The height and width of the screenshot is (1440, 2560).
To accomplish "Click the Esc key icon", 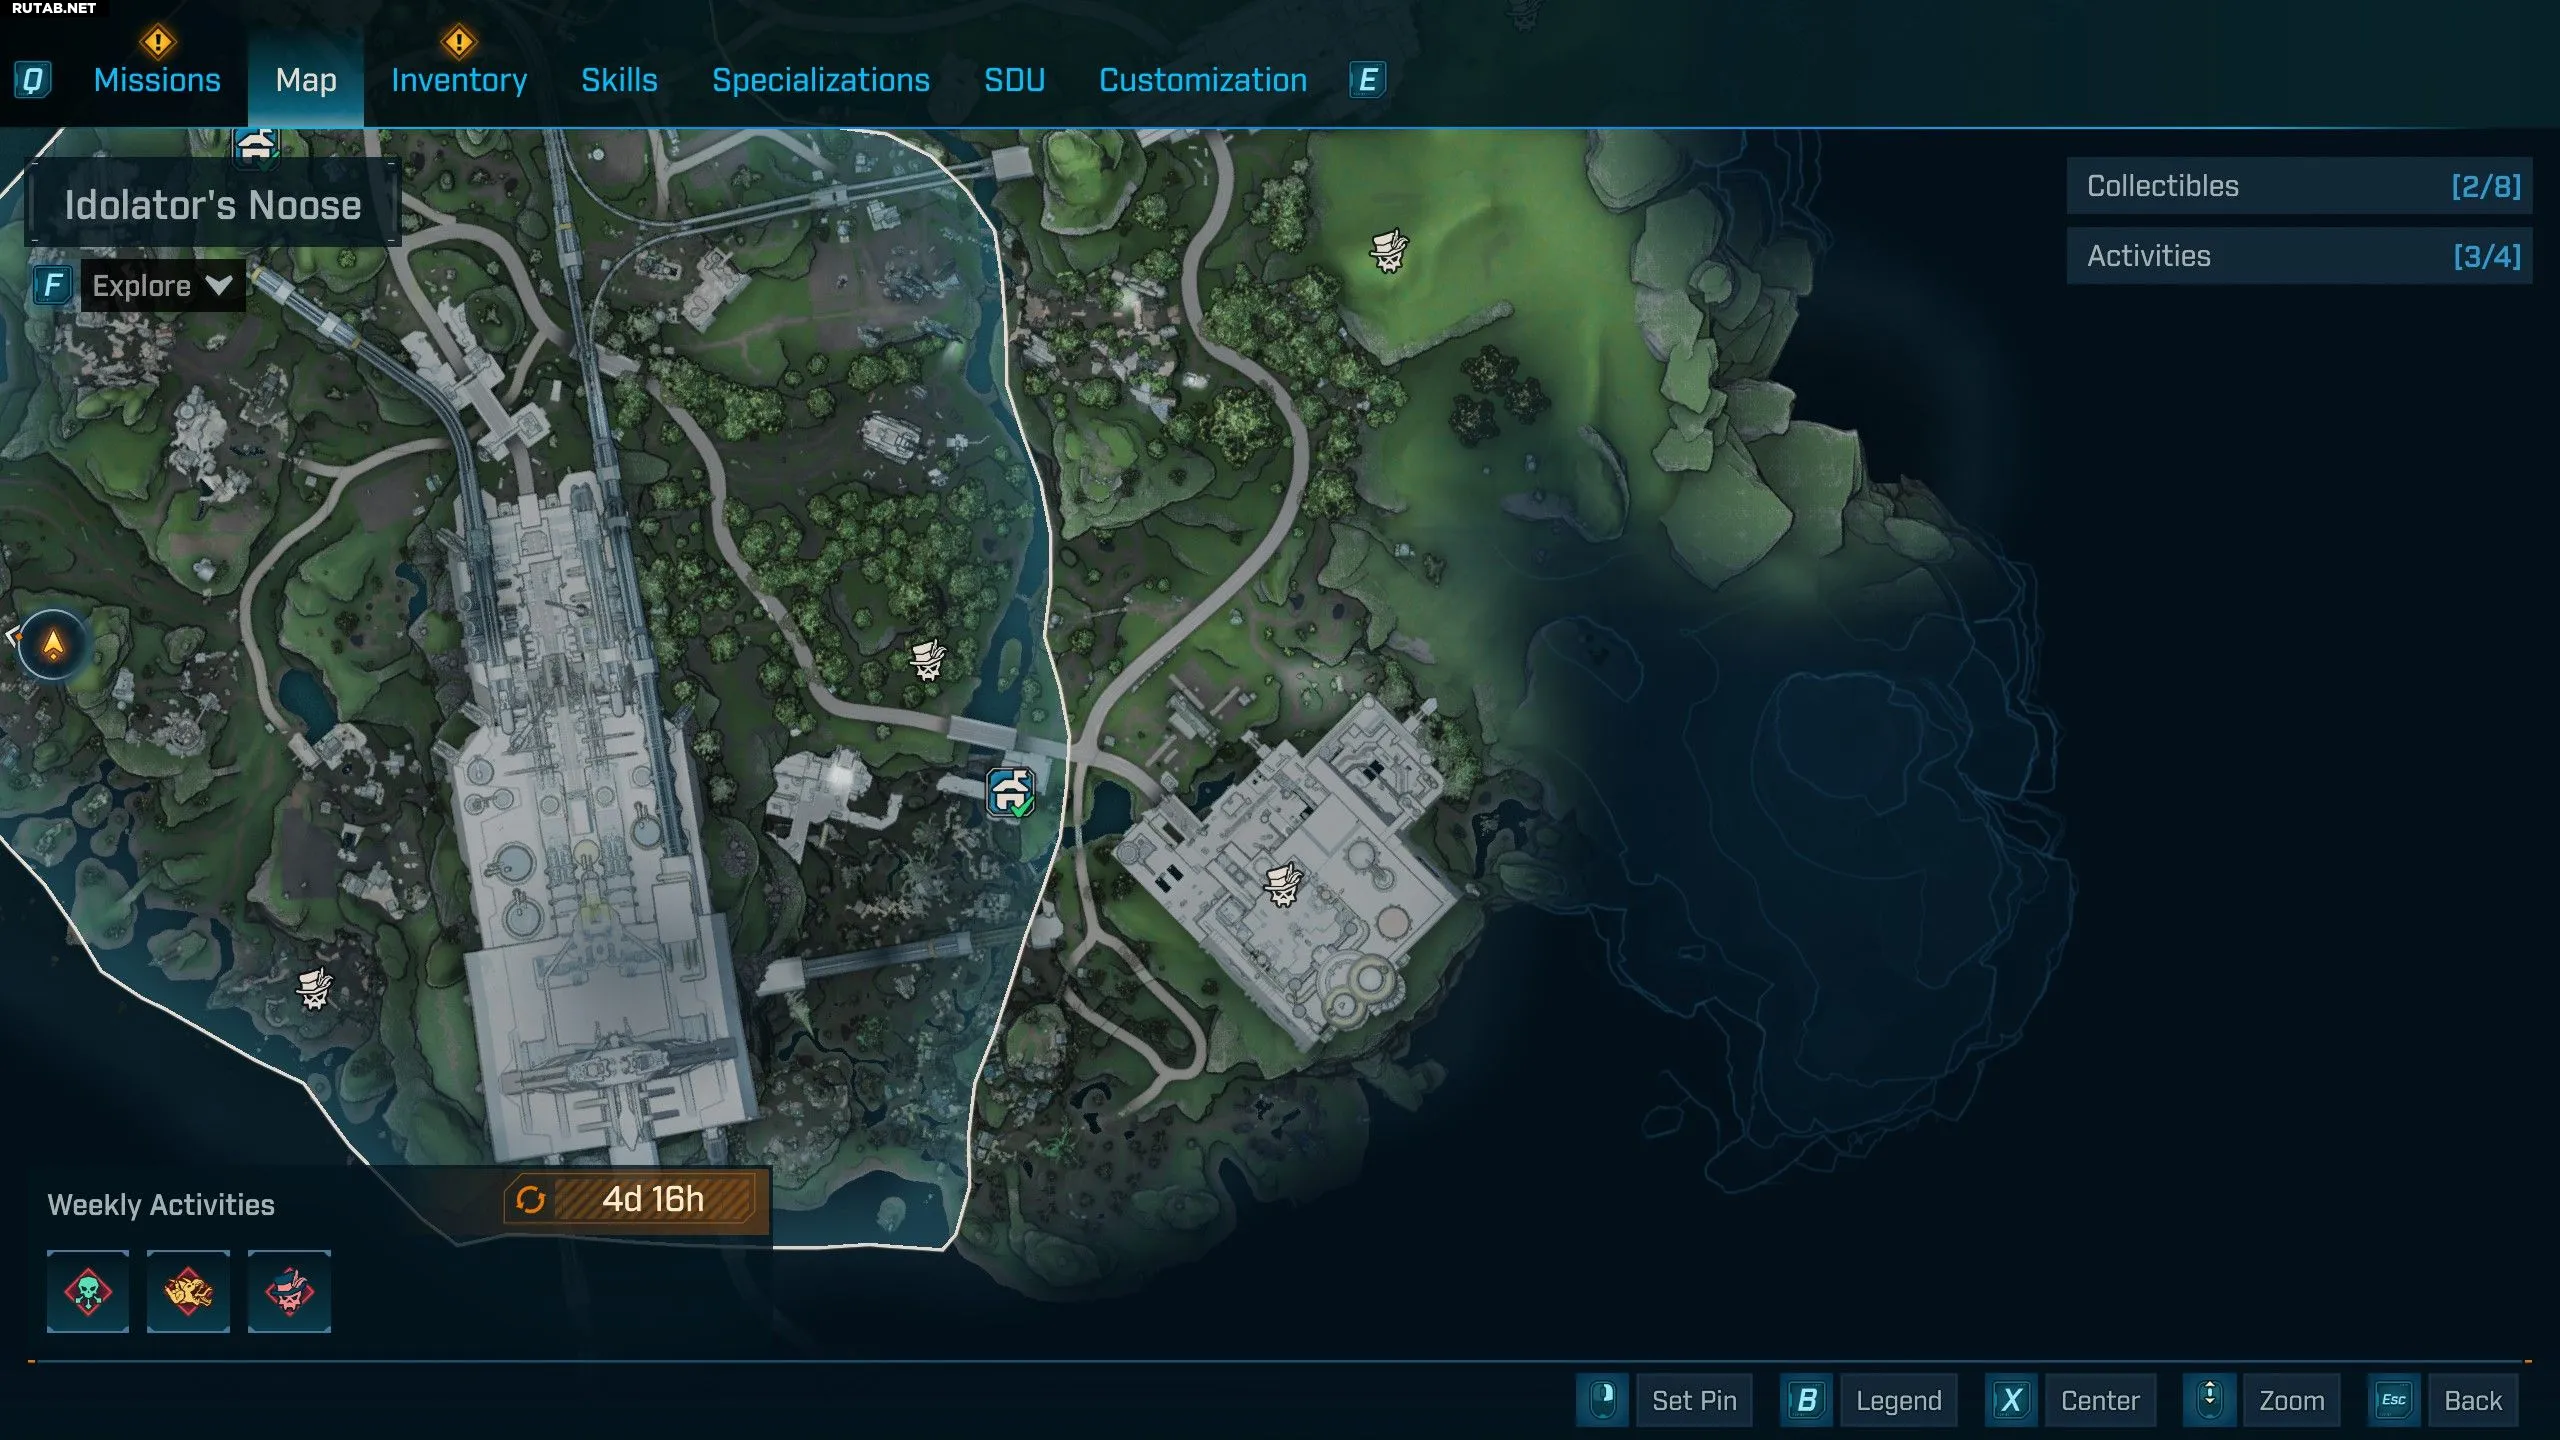I will (2393, 1399).
